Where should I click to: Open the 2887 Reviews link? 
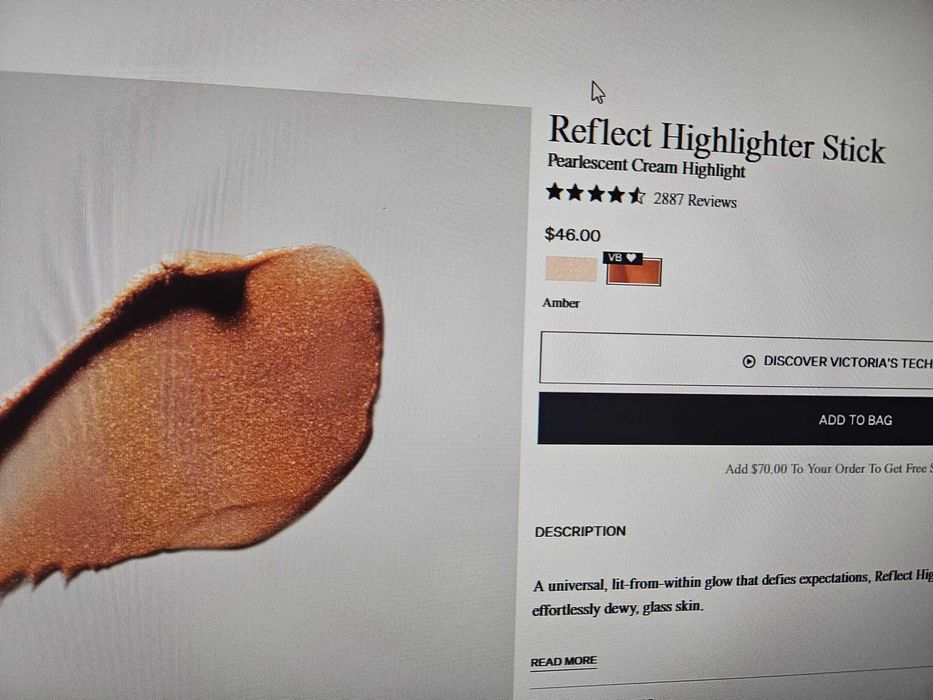[x=695, y=200]
